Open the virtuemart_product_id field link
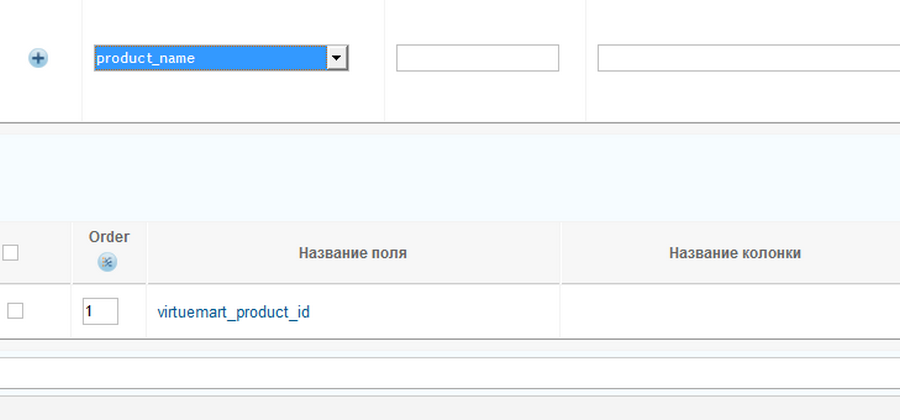Screen dimensions: 900x420 pyautogui.click(x=233, y=312)
